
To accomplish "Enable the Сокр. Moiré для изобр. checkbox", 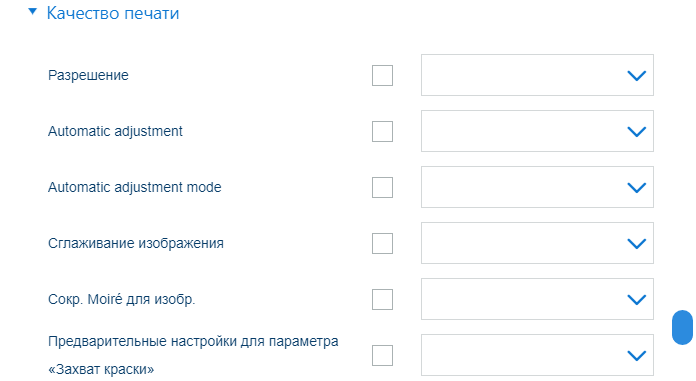I will 382,299.
